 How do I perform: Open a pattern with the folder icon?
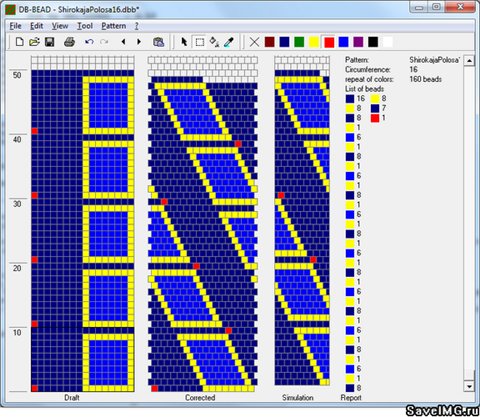coord(34,42)
